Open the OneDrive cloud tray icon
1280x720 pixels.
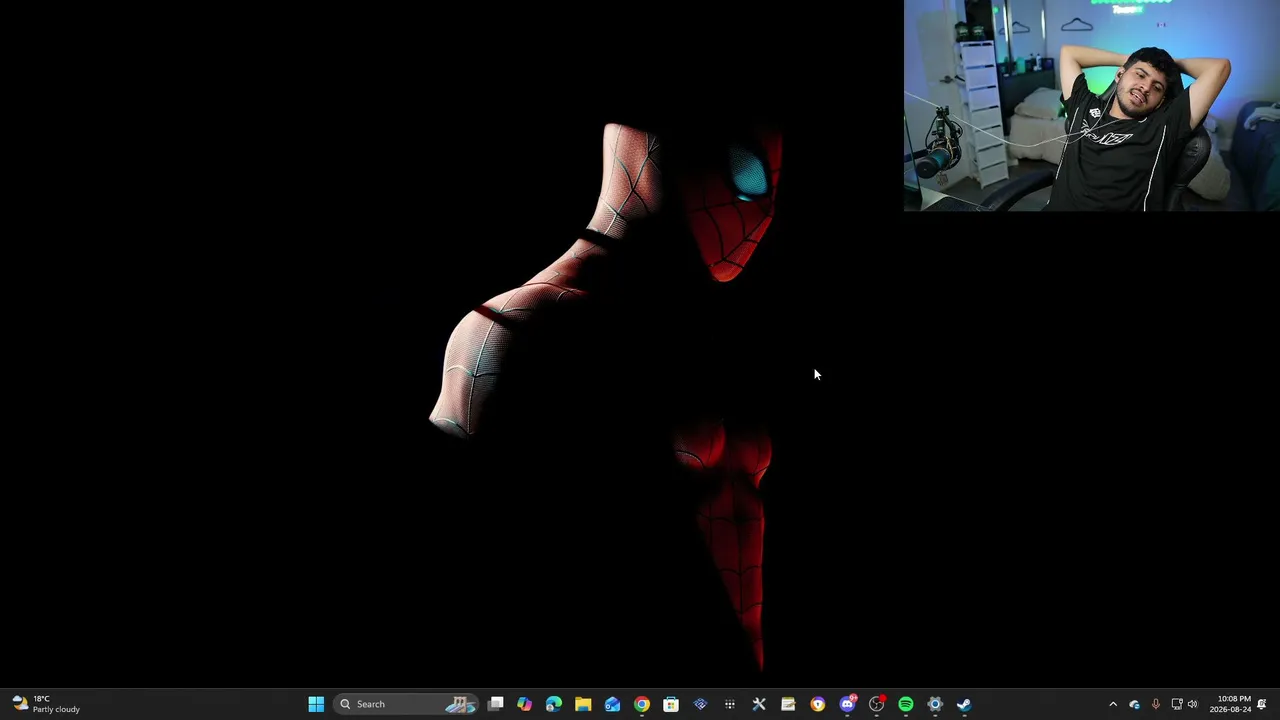tap(1134, 704)
